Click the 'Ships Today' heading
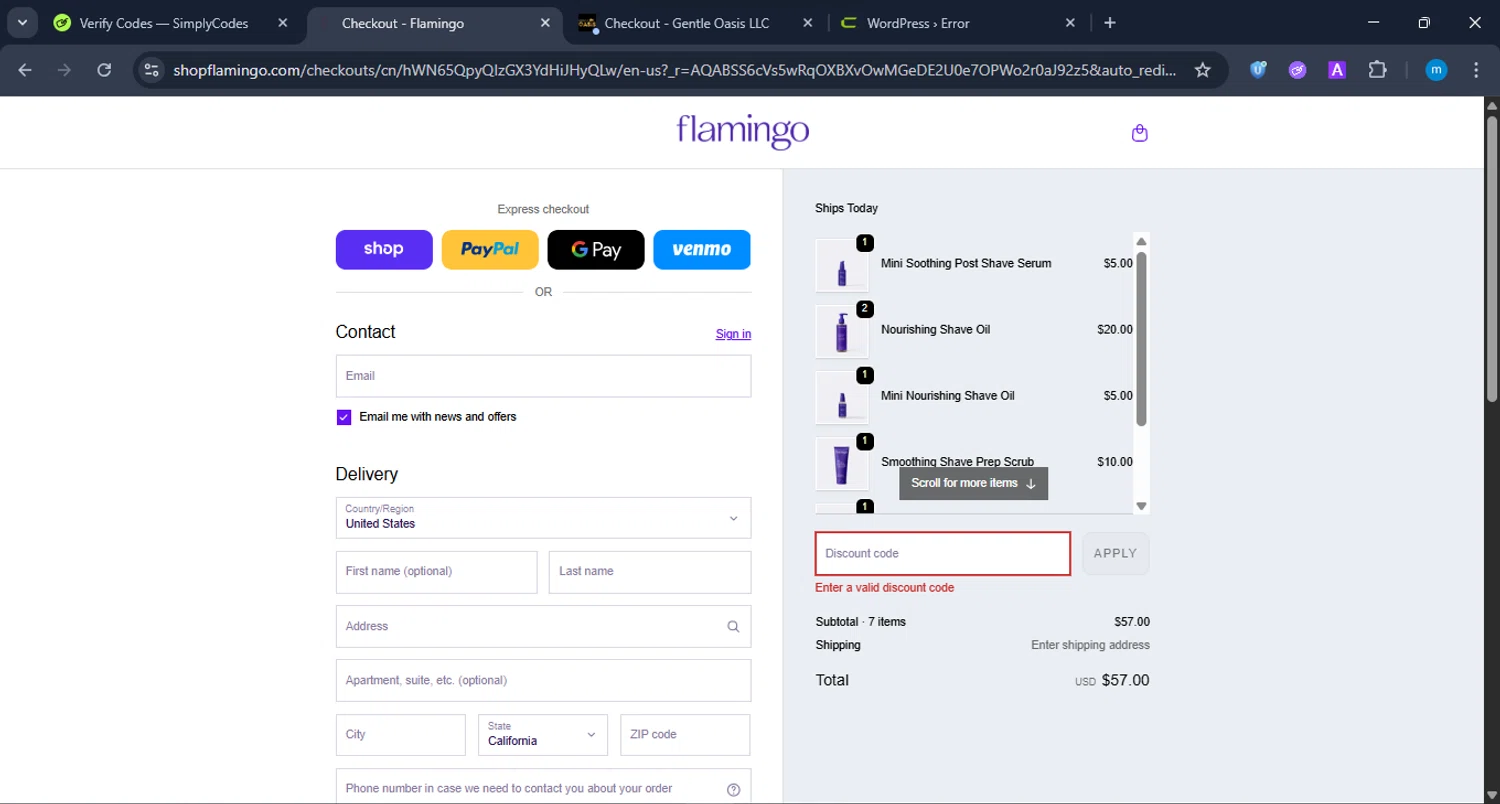This screenshot has width=1500, height=804. pos(846,209)
